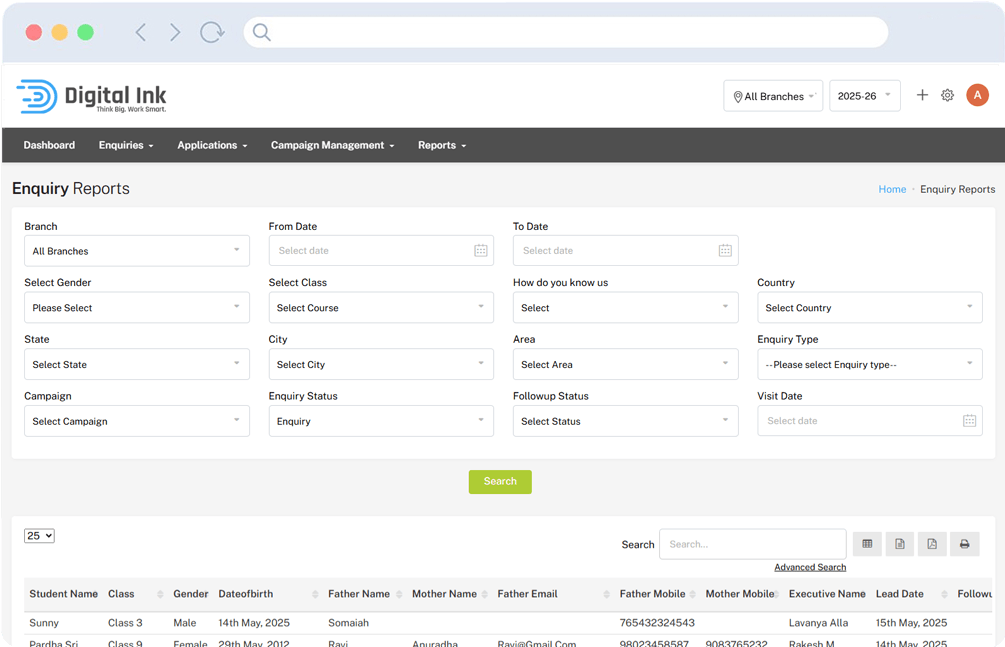This screenshot has height=647, width=1005.
Task: Expand the Select Gender dropdown
Action: (x=137, y=308)
